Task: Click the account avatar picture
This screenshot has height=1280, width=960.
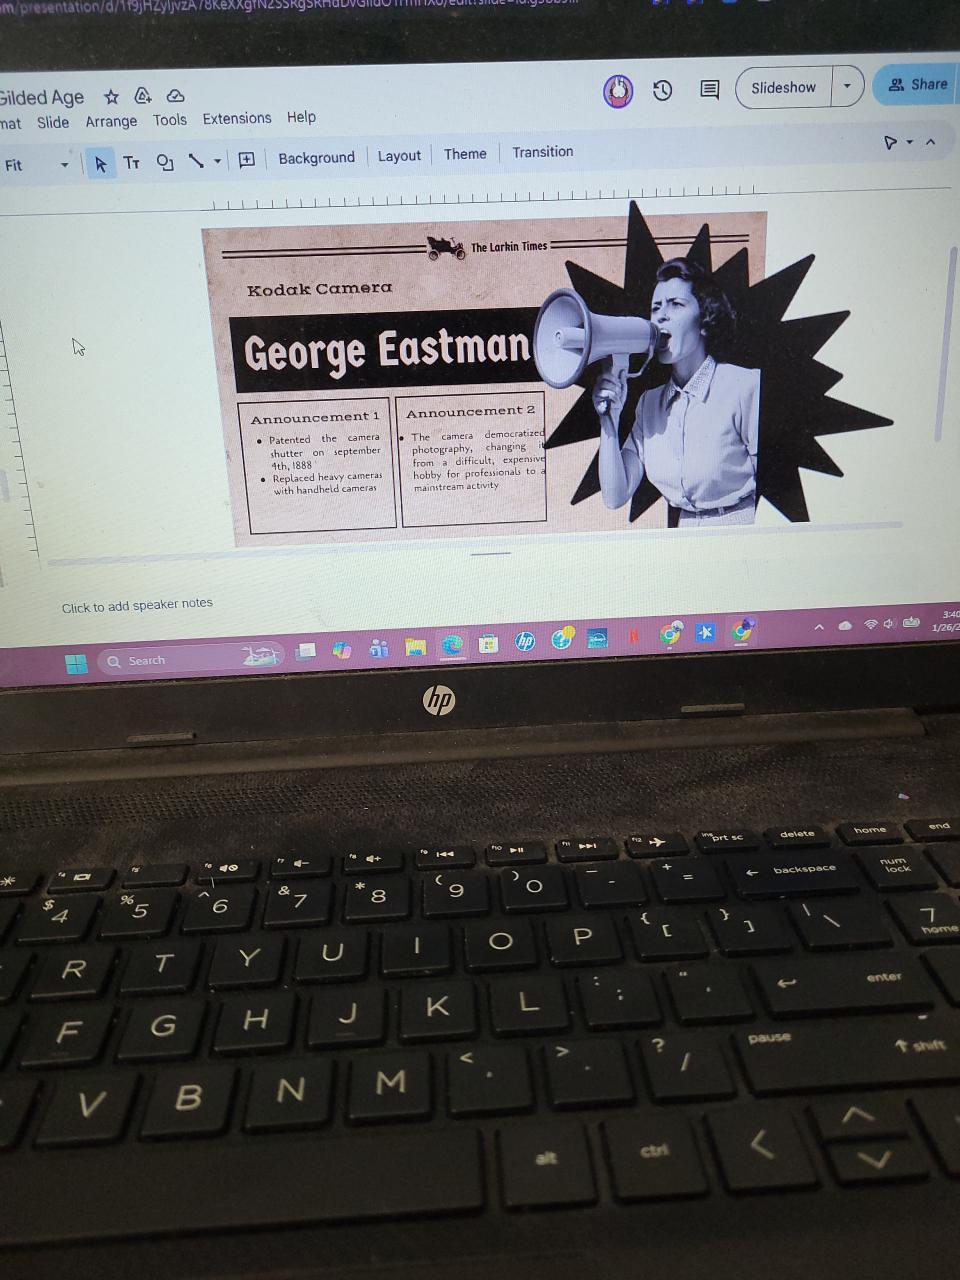Action: click(x=618, y=91)
